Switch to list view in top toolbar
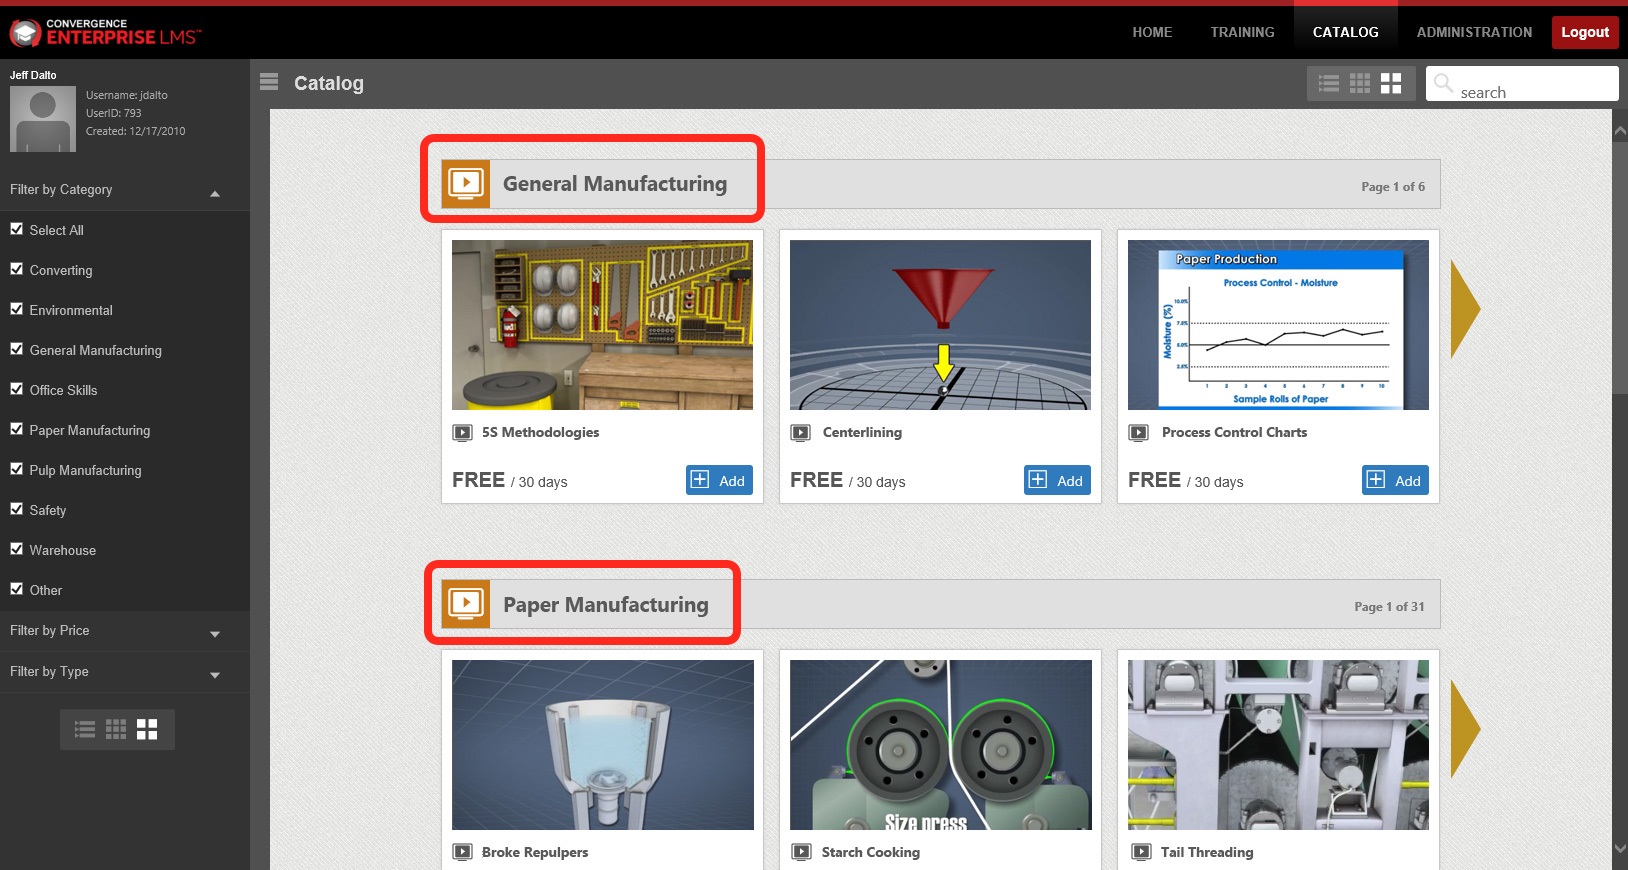 1329,84
